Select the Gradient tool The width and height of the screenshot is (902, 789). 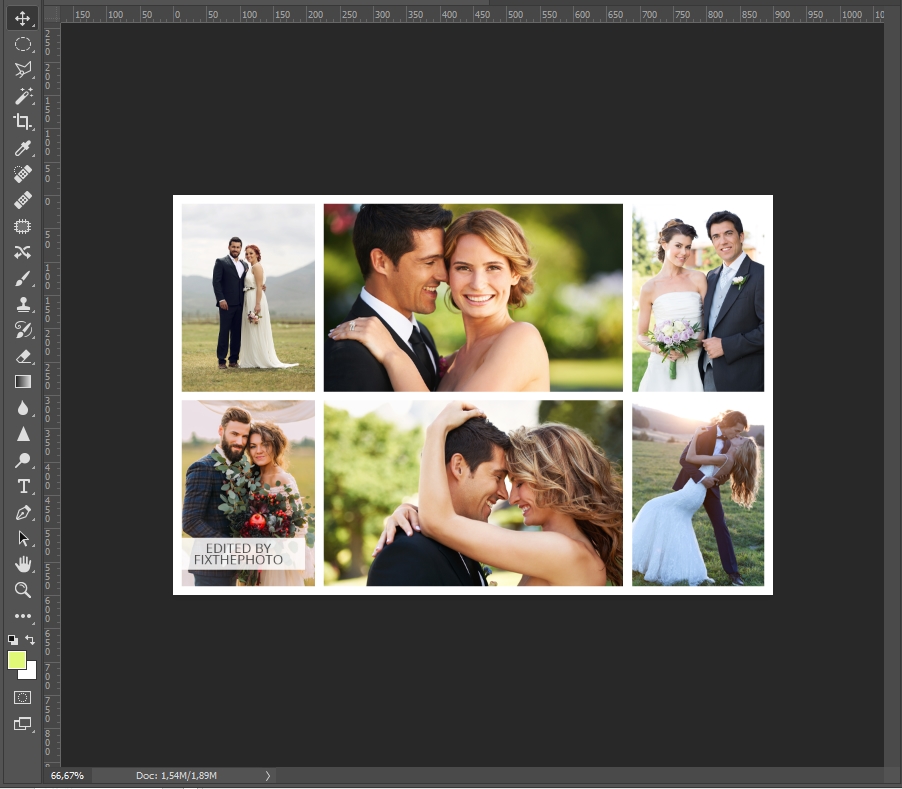(22, 382)
